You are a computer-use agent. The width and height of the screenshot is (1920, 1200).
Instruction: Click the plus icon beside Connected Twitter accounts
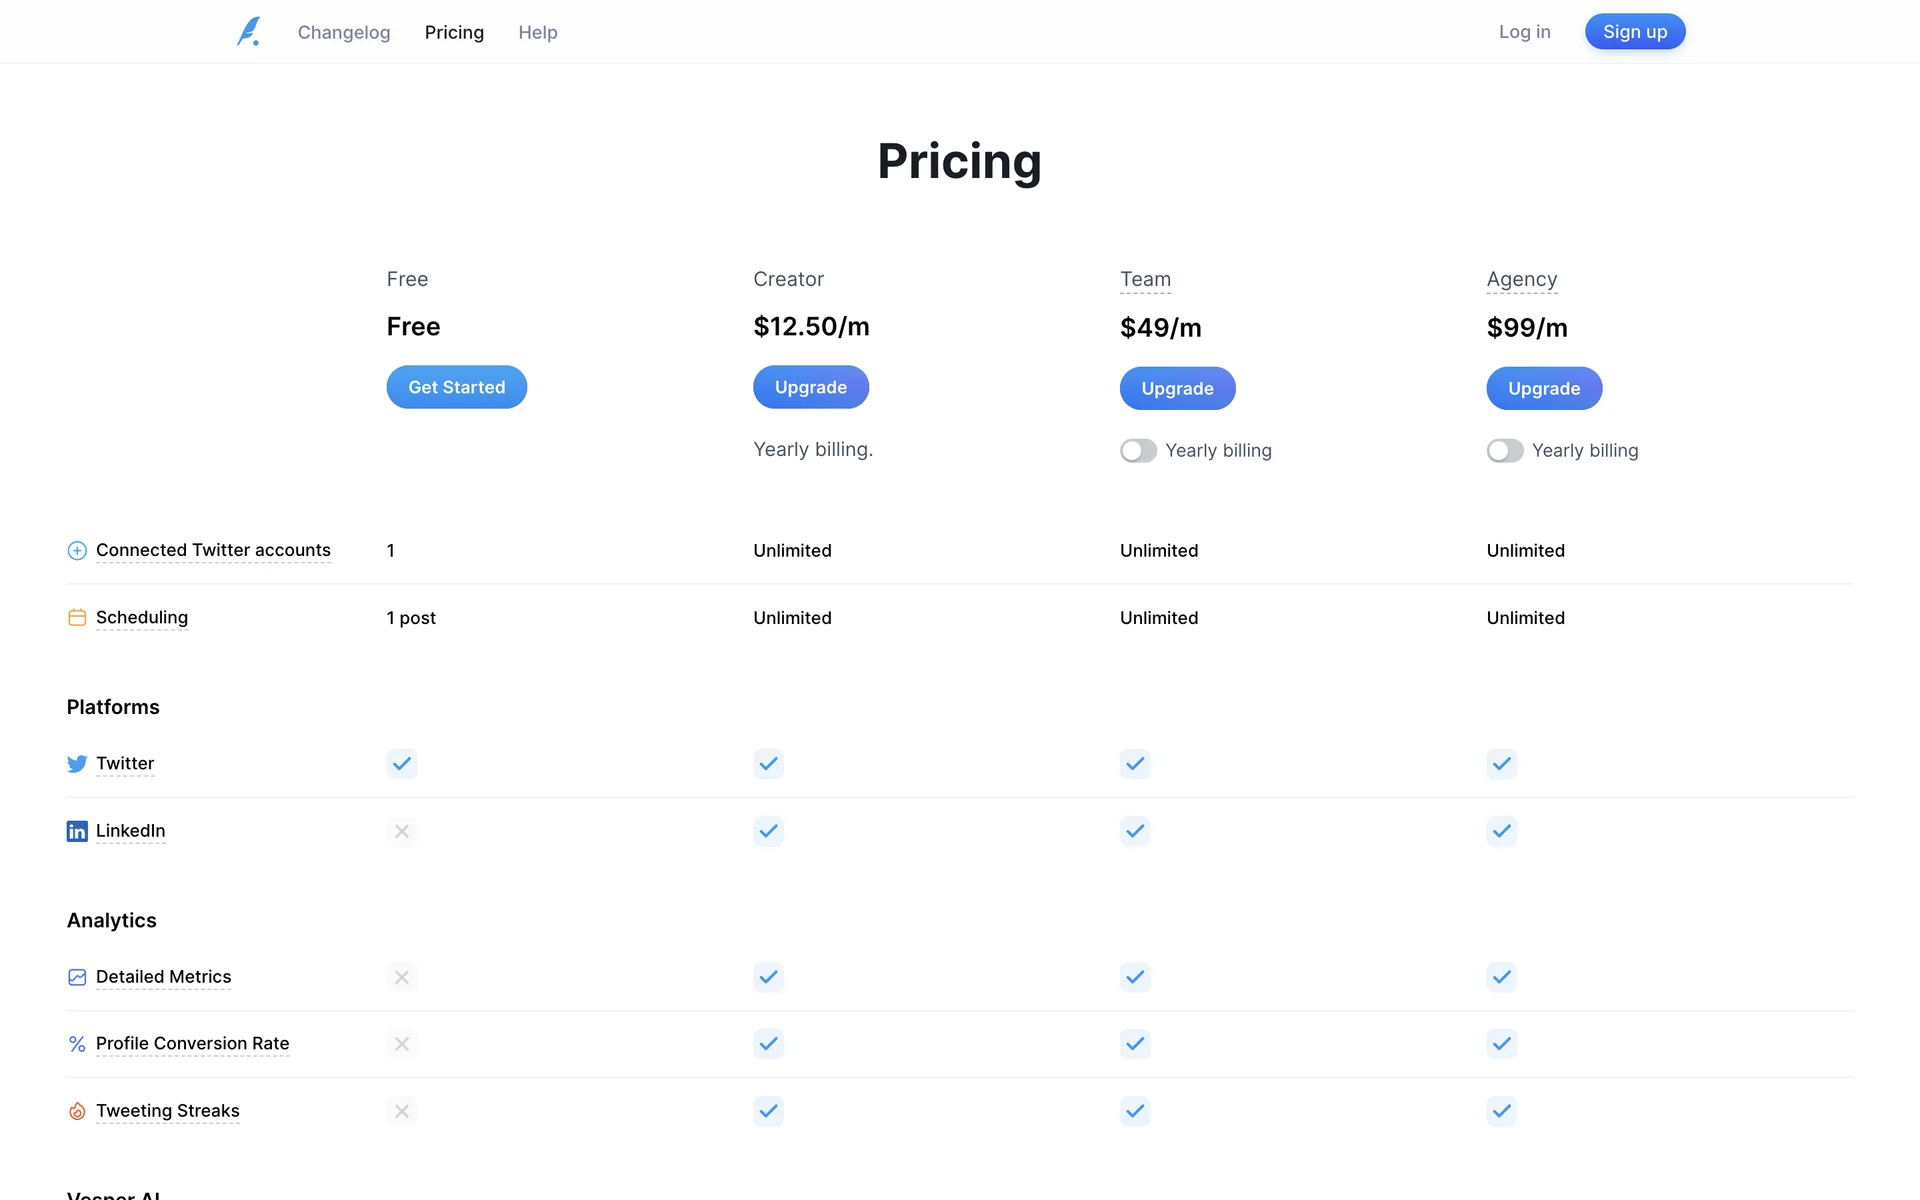pos(77,551)
